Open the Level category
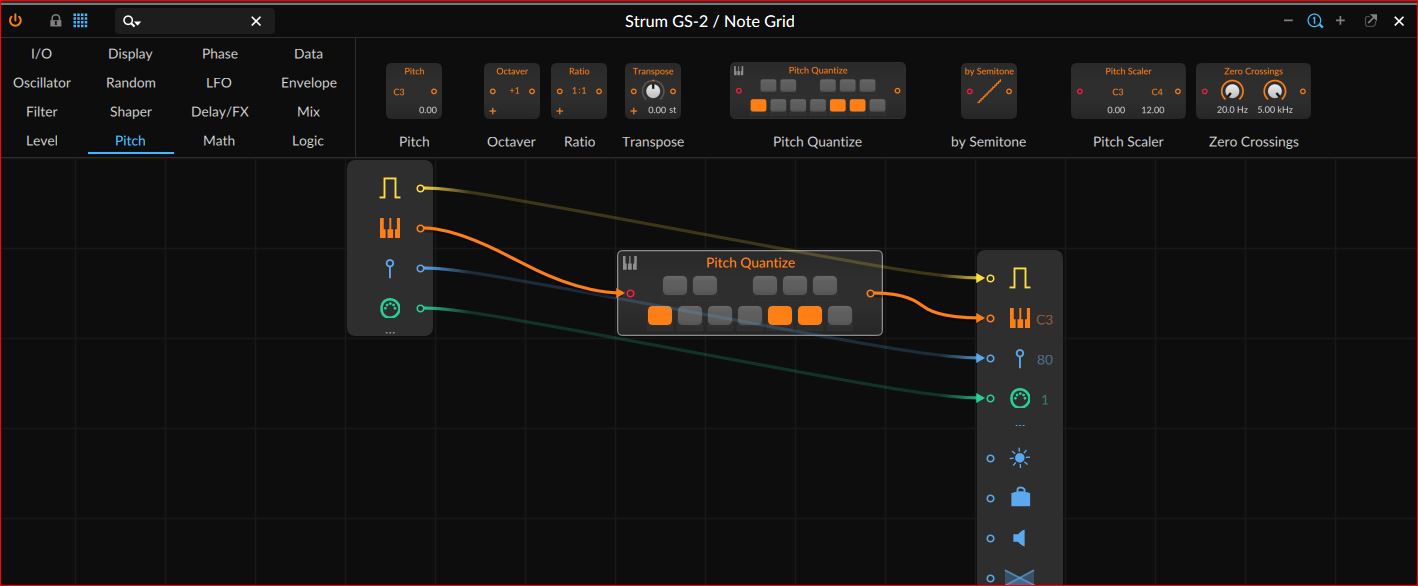Image resolution: width=1418 pixels, height=586 pixels. click(42, 141)
